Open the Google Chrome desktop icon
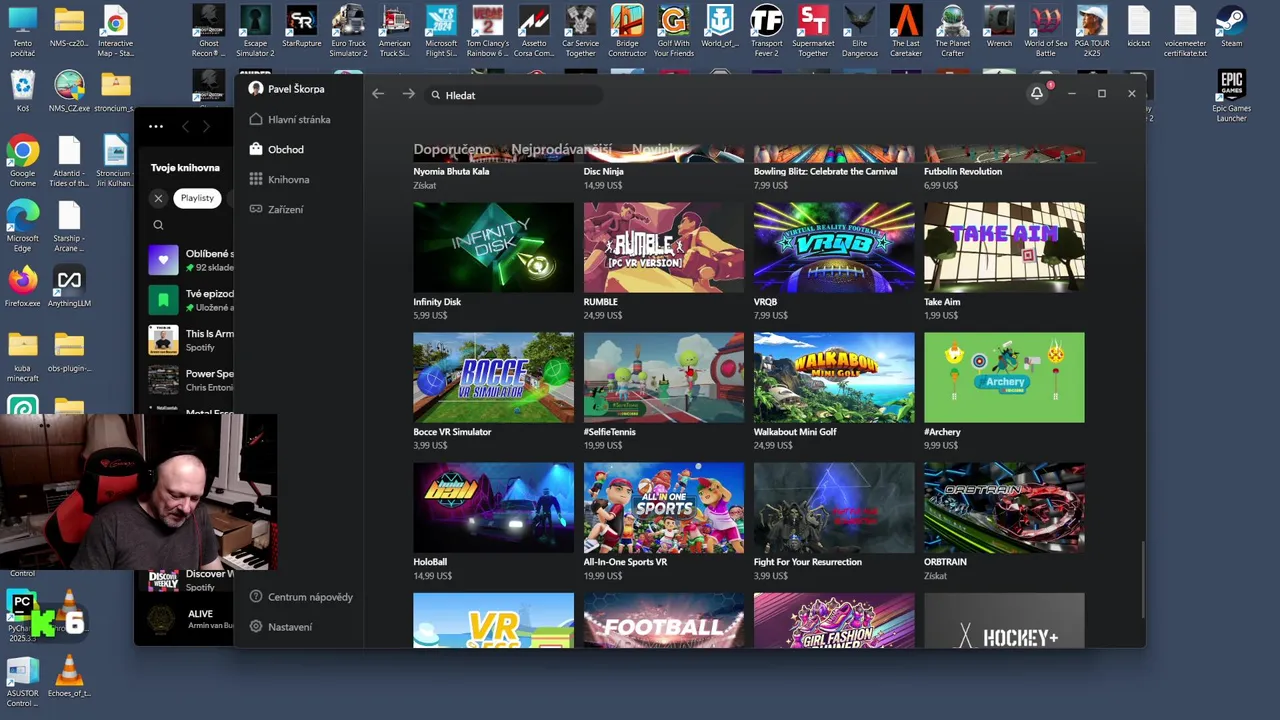 tap(22, 161)
